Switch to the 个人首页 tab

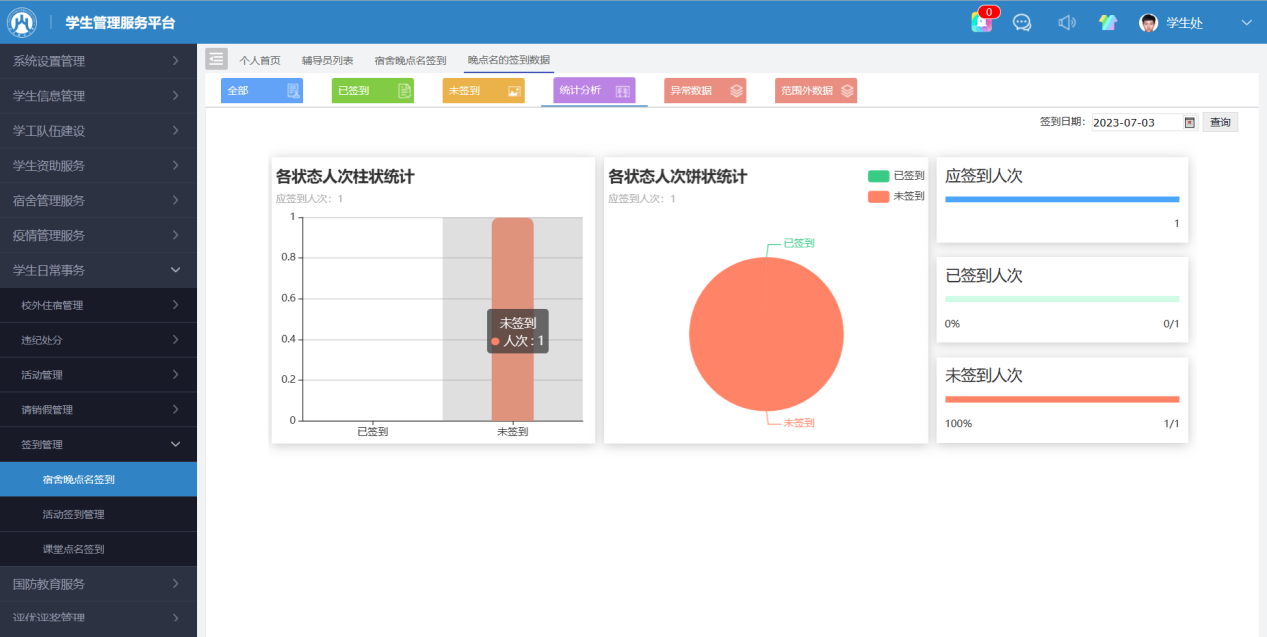[x=260, y=61]
